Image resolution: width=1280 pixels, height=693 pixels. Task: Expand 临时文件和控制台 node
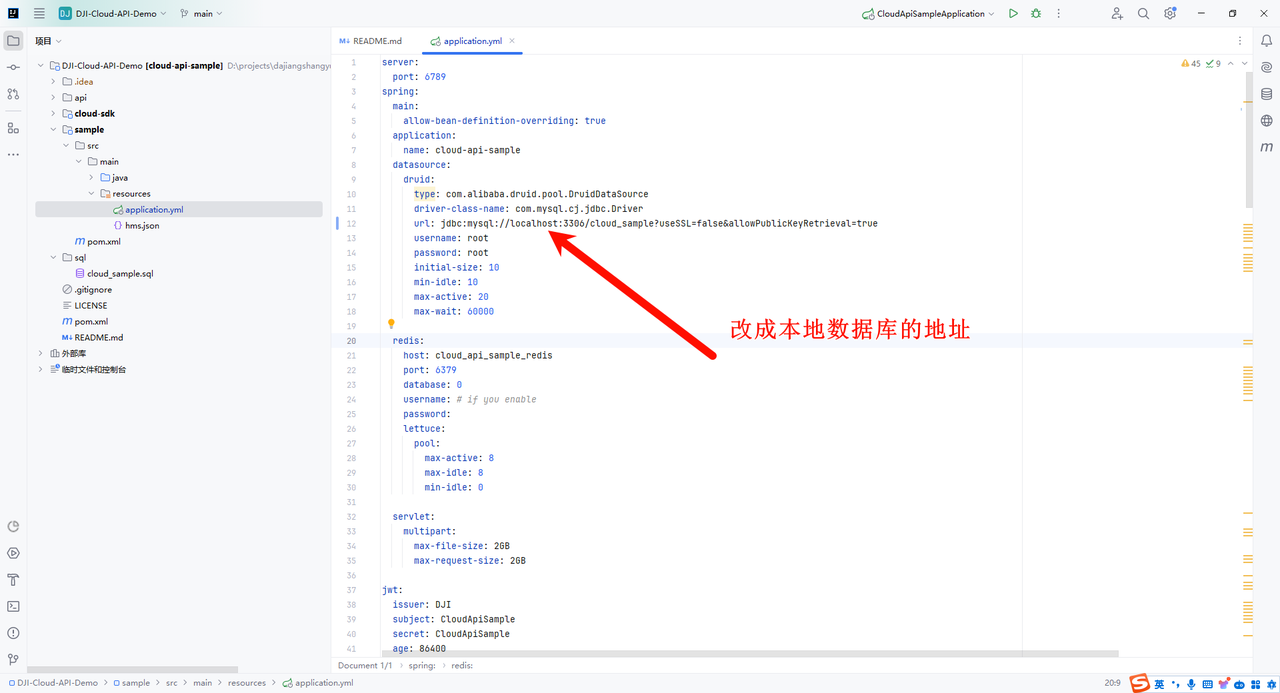click(x=41, y=370)
